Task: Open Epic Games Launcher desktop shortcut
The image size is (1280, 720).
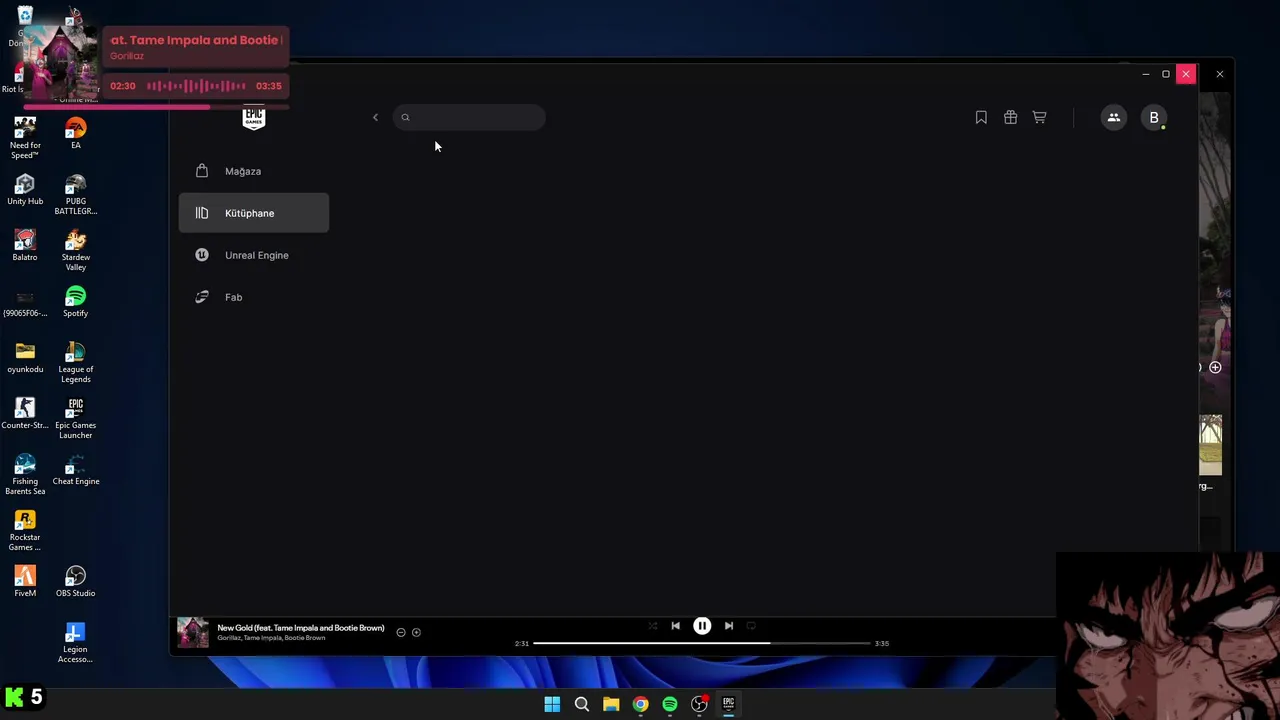Action: 75,418
